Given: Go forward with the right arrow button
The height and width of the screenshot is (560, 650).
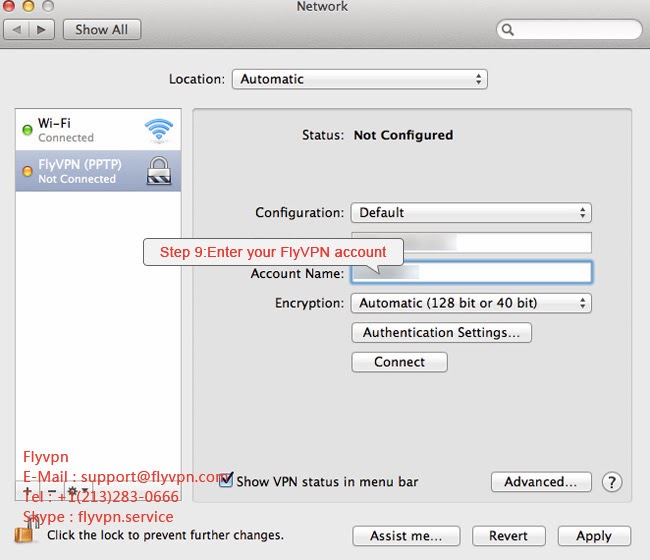Looking at the screenshot, I should click(x=41, y=30).
